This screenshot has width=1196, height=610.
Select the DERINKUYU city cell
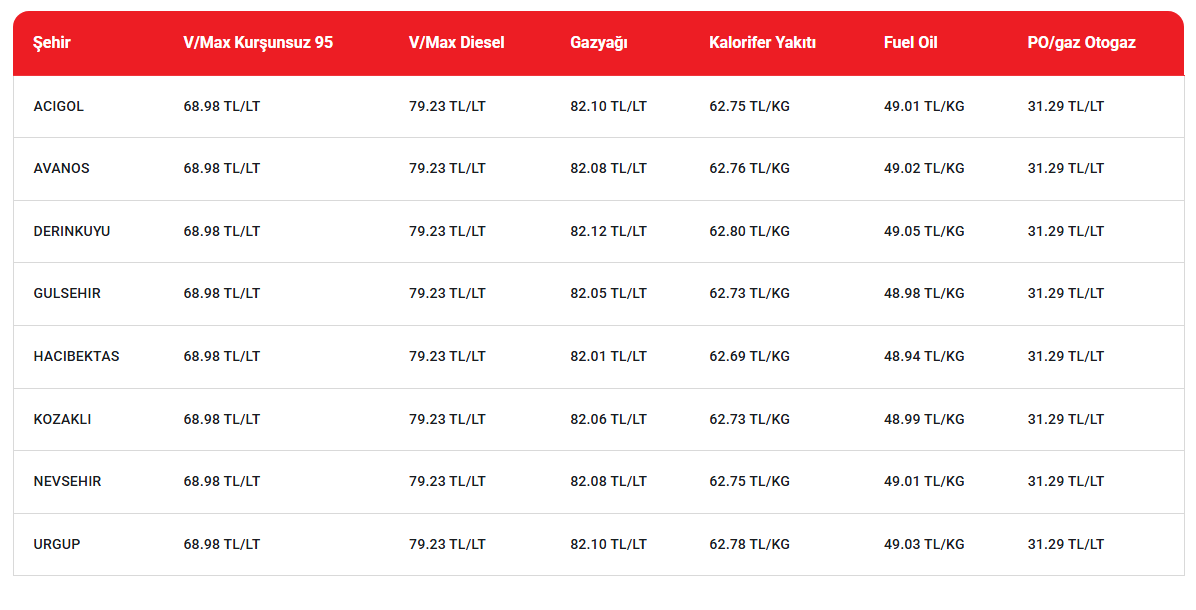click(x=72, y=231)
